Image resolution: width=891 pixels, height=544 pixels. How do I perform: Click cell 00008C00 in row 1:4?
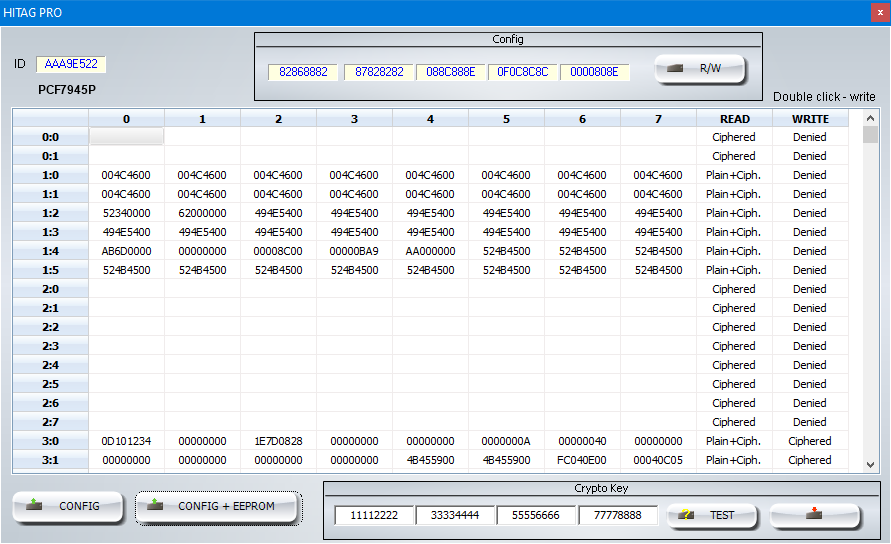pos(278,251)
